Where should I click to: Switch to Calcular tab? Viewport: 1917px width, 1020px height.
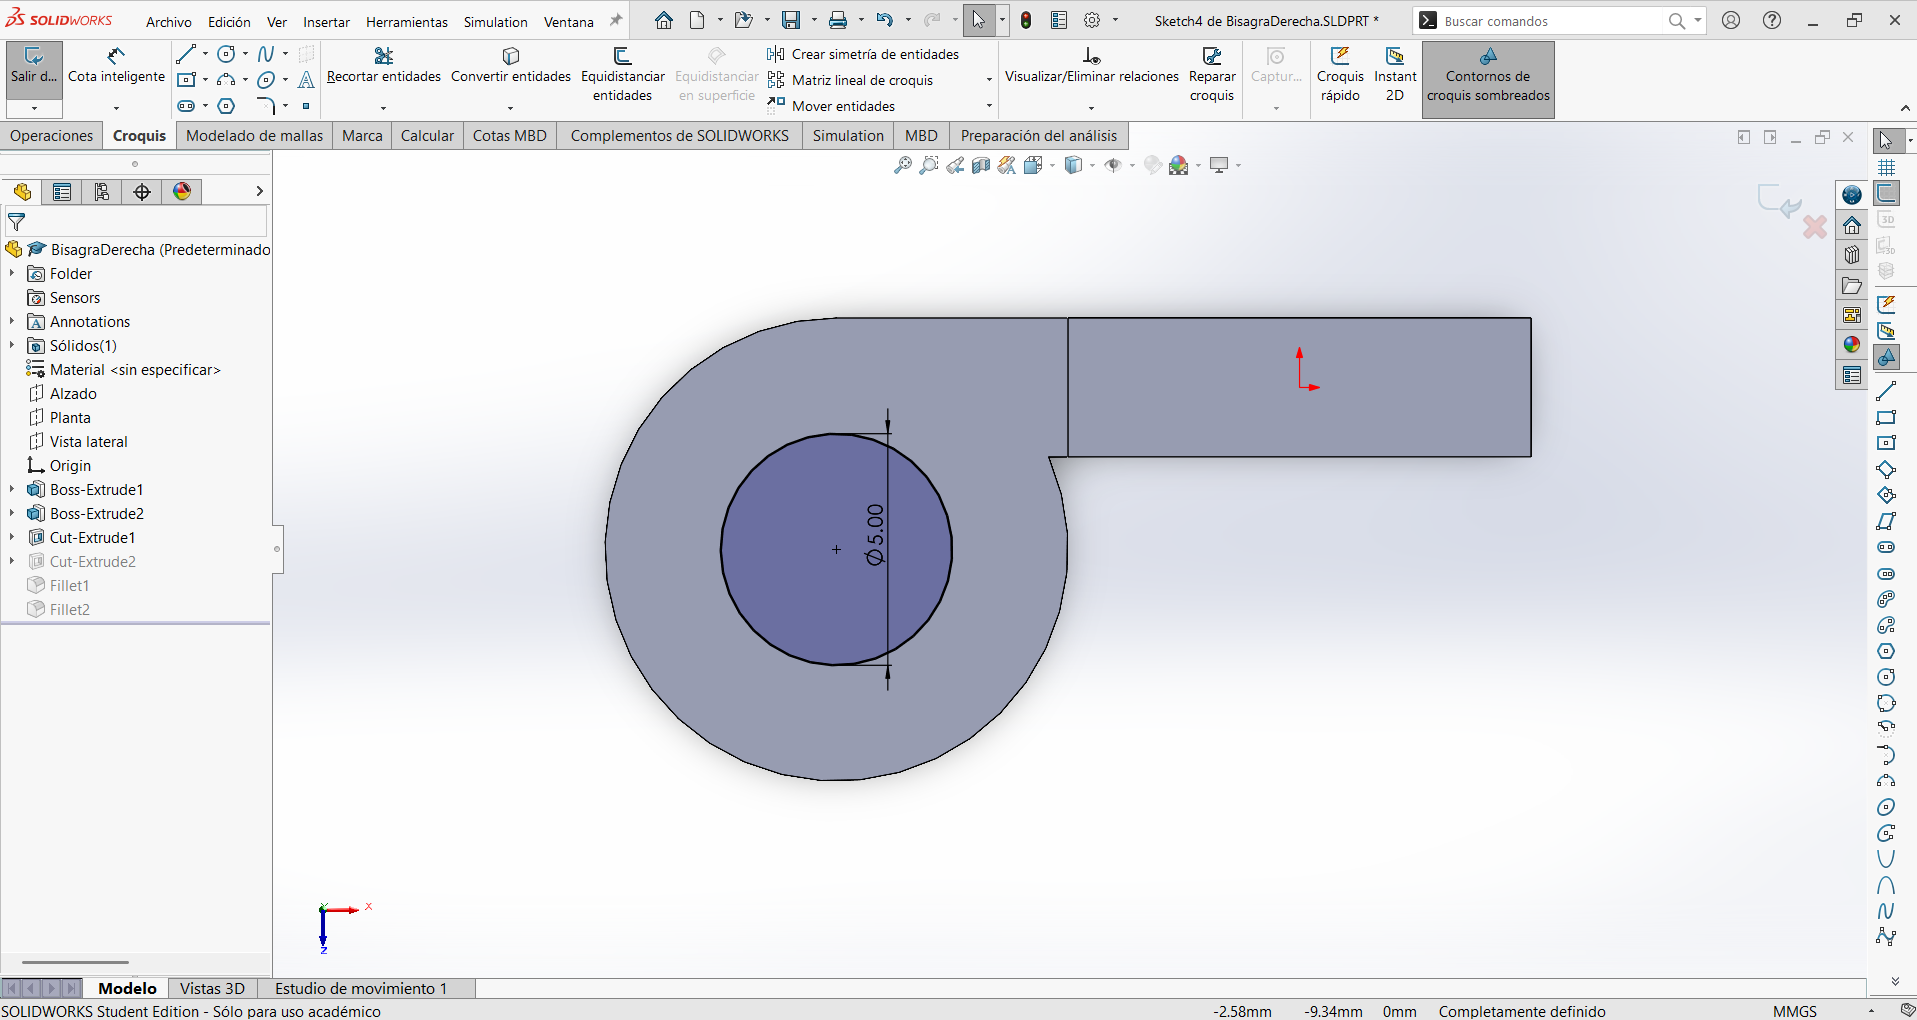pyautogui.click(x=427, y=136)
